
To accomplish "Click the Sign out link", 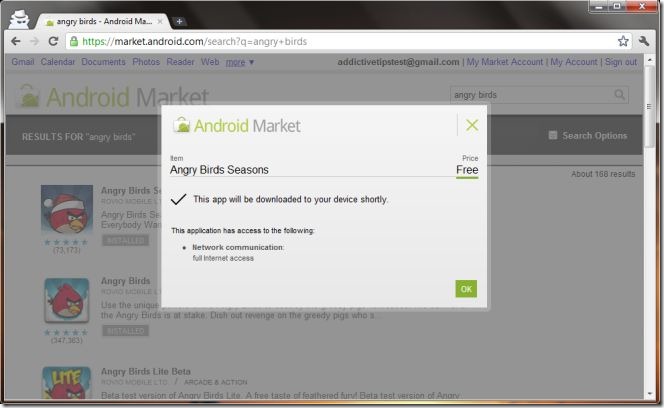I will (x=621, y=62).
